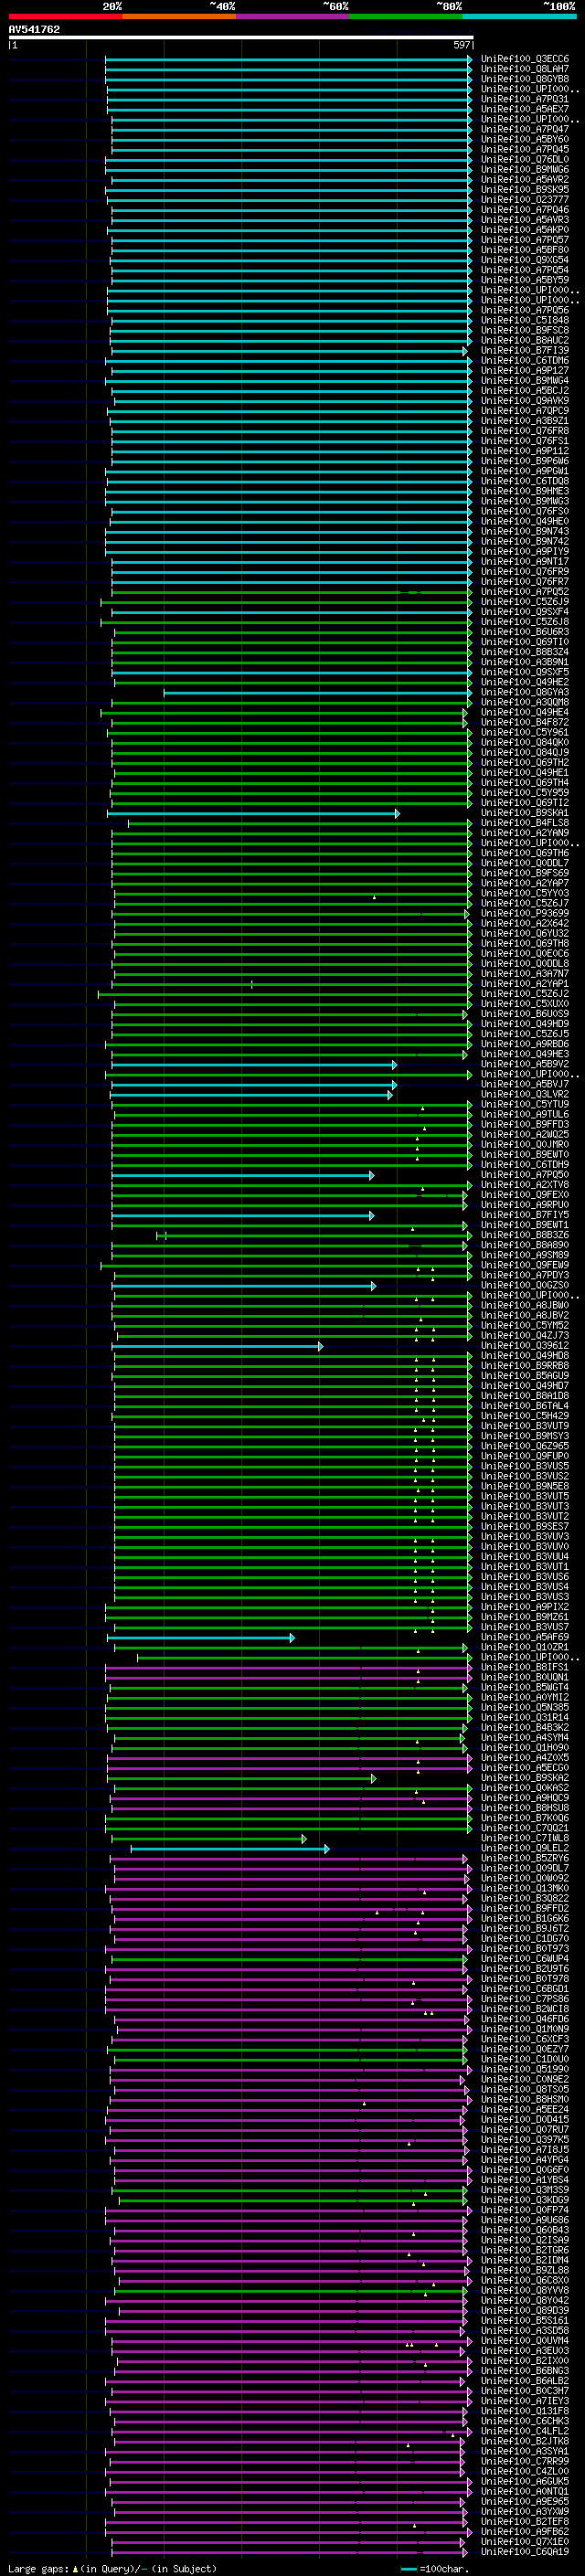Click the green ~80% legend bar

[405, 16]
